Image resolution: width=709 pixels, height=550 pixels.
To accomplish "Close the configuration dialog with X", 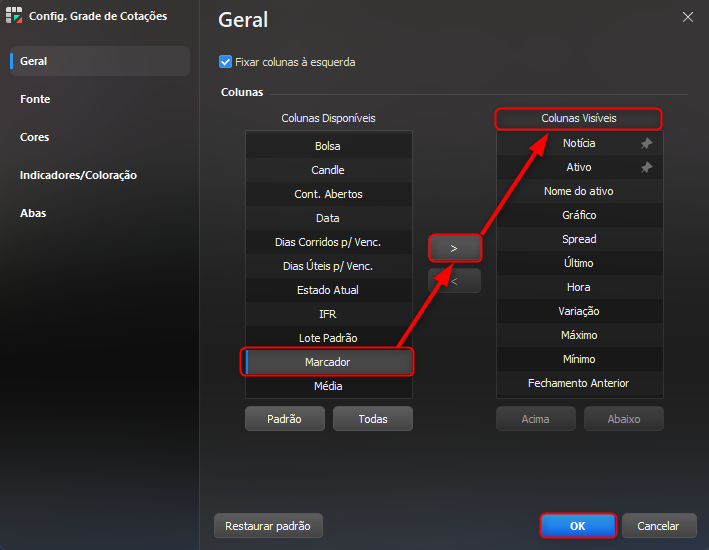I will coord(688,17).
